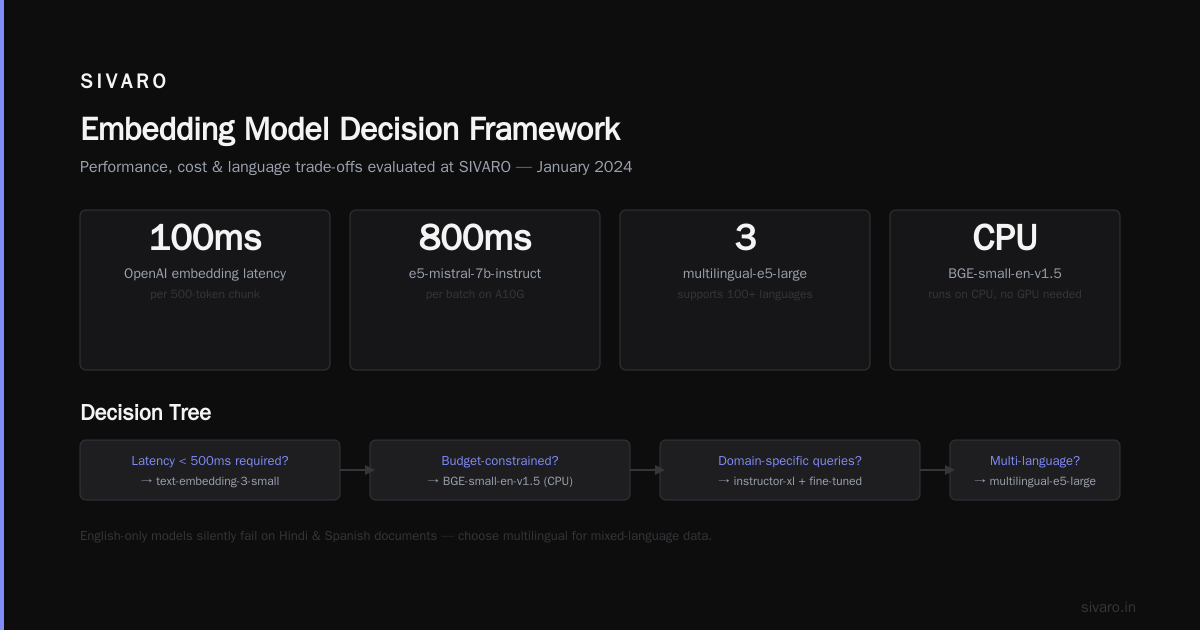Screen dimensions: 1200x630
Task: Click the arrow between Latency and Budget nodes
Action: pos(355,470)
